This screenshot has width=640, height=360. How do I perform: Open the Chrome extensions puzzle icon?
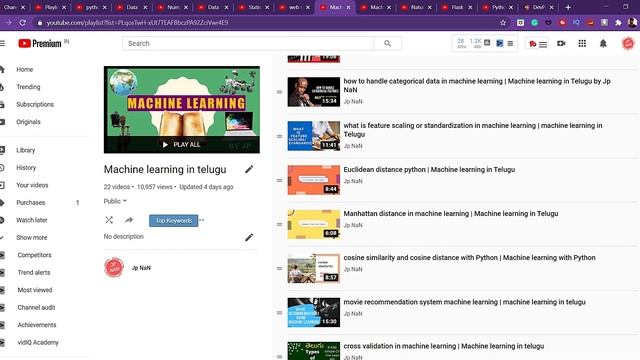[618, 23]
